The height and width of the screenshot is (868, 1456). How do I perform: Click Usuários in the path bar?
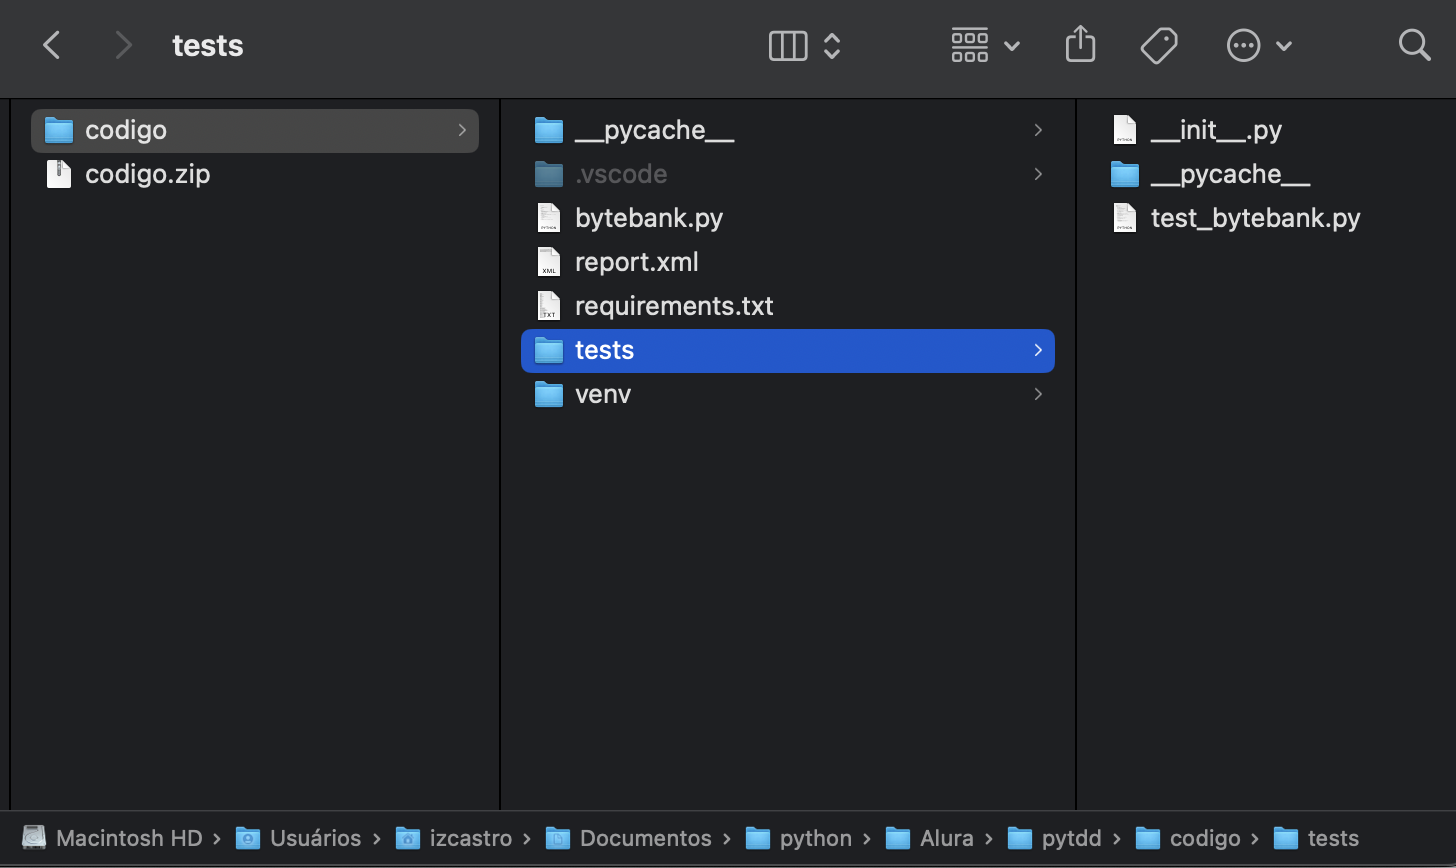(315, 838)
